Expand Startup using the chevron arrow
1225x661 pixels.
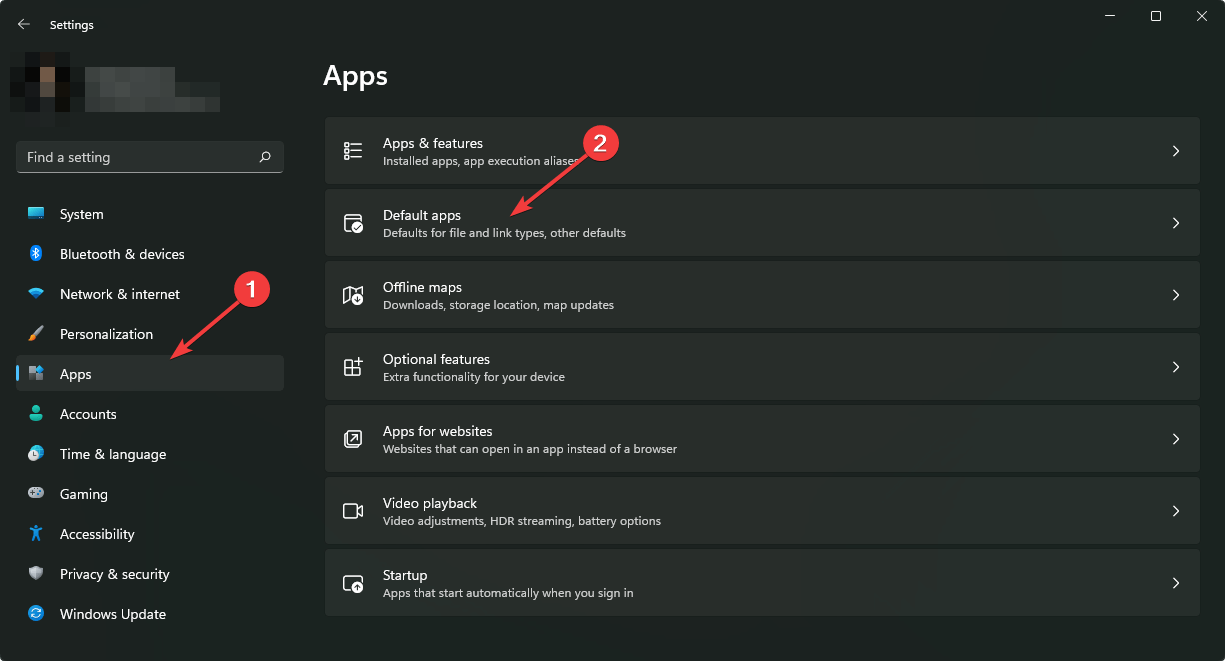point(1176,583)
